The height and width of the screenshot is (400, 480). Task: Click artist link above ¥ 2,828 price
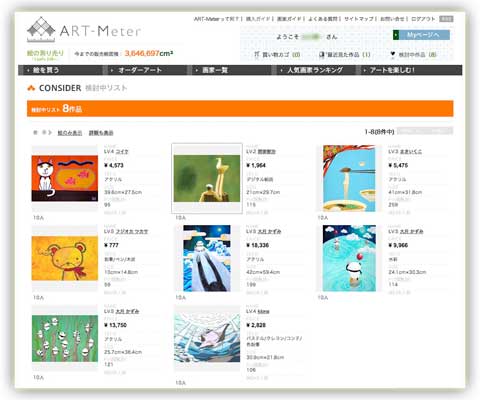point(263,312)
